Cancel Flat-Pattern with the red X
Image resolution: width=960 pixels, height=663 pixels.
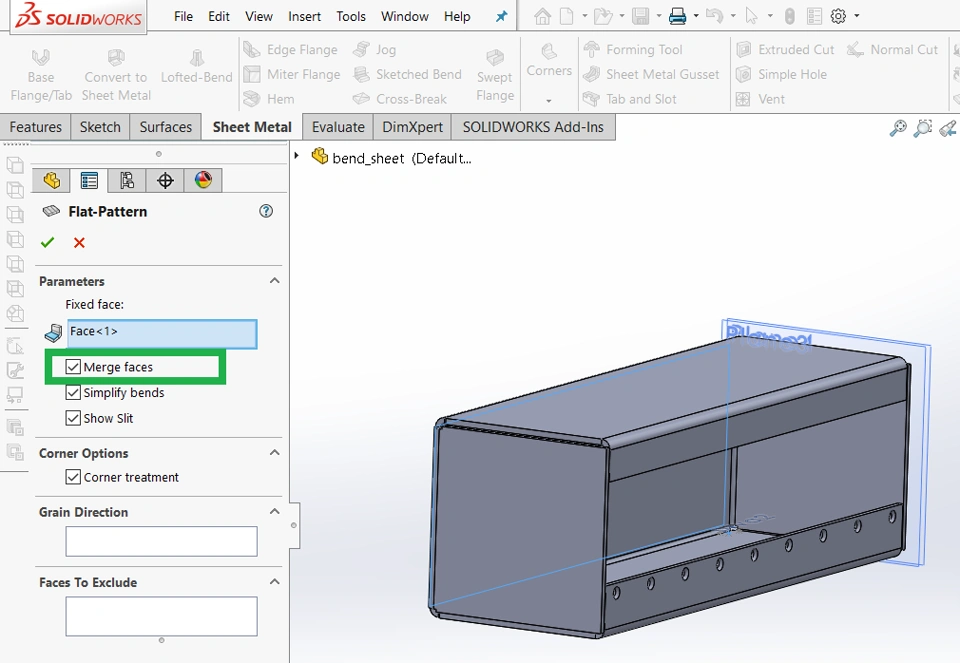(x=79, y=242)
